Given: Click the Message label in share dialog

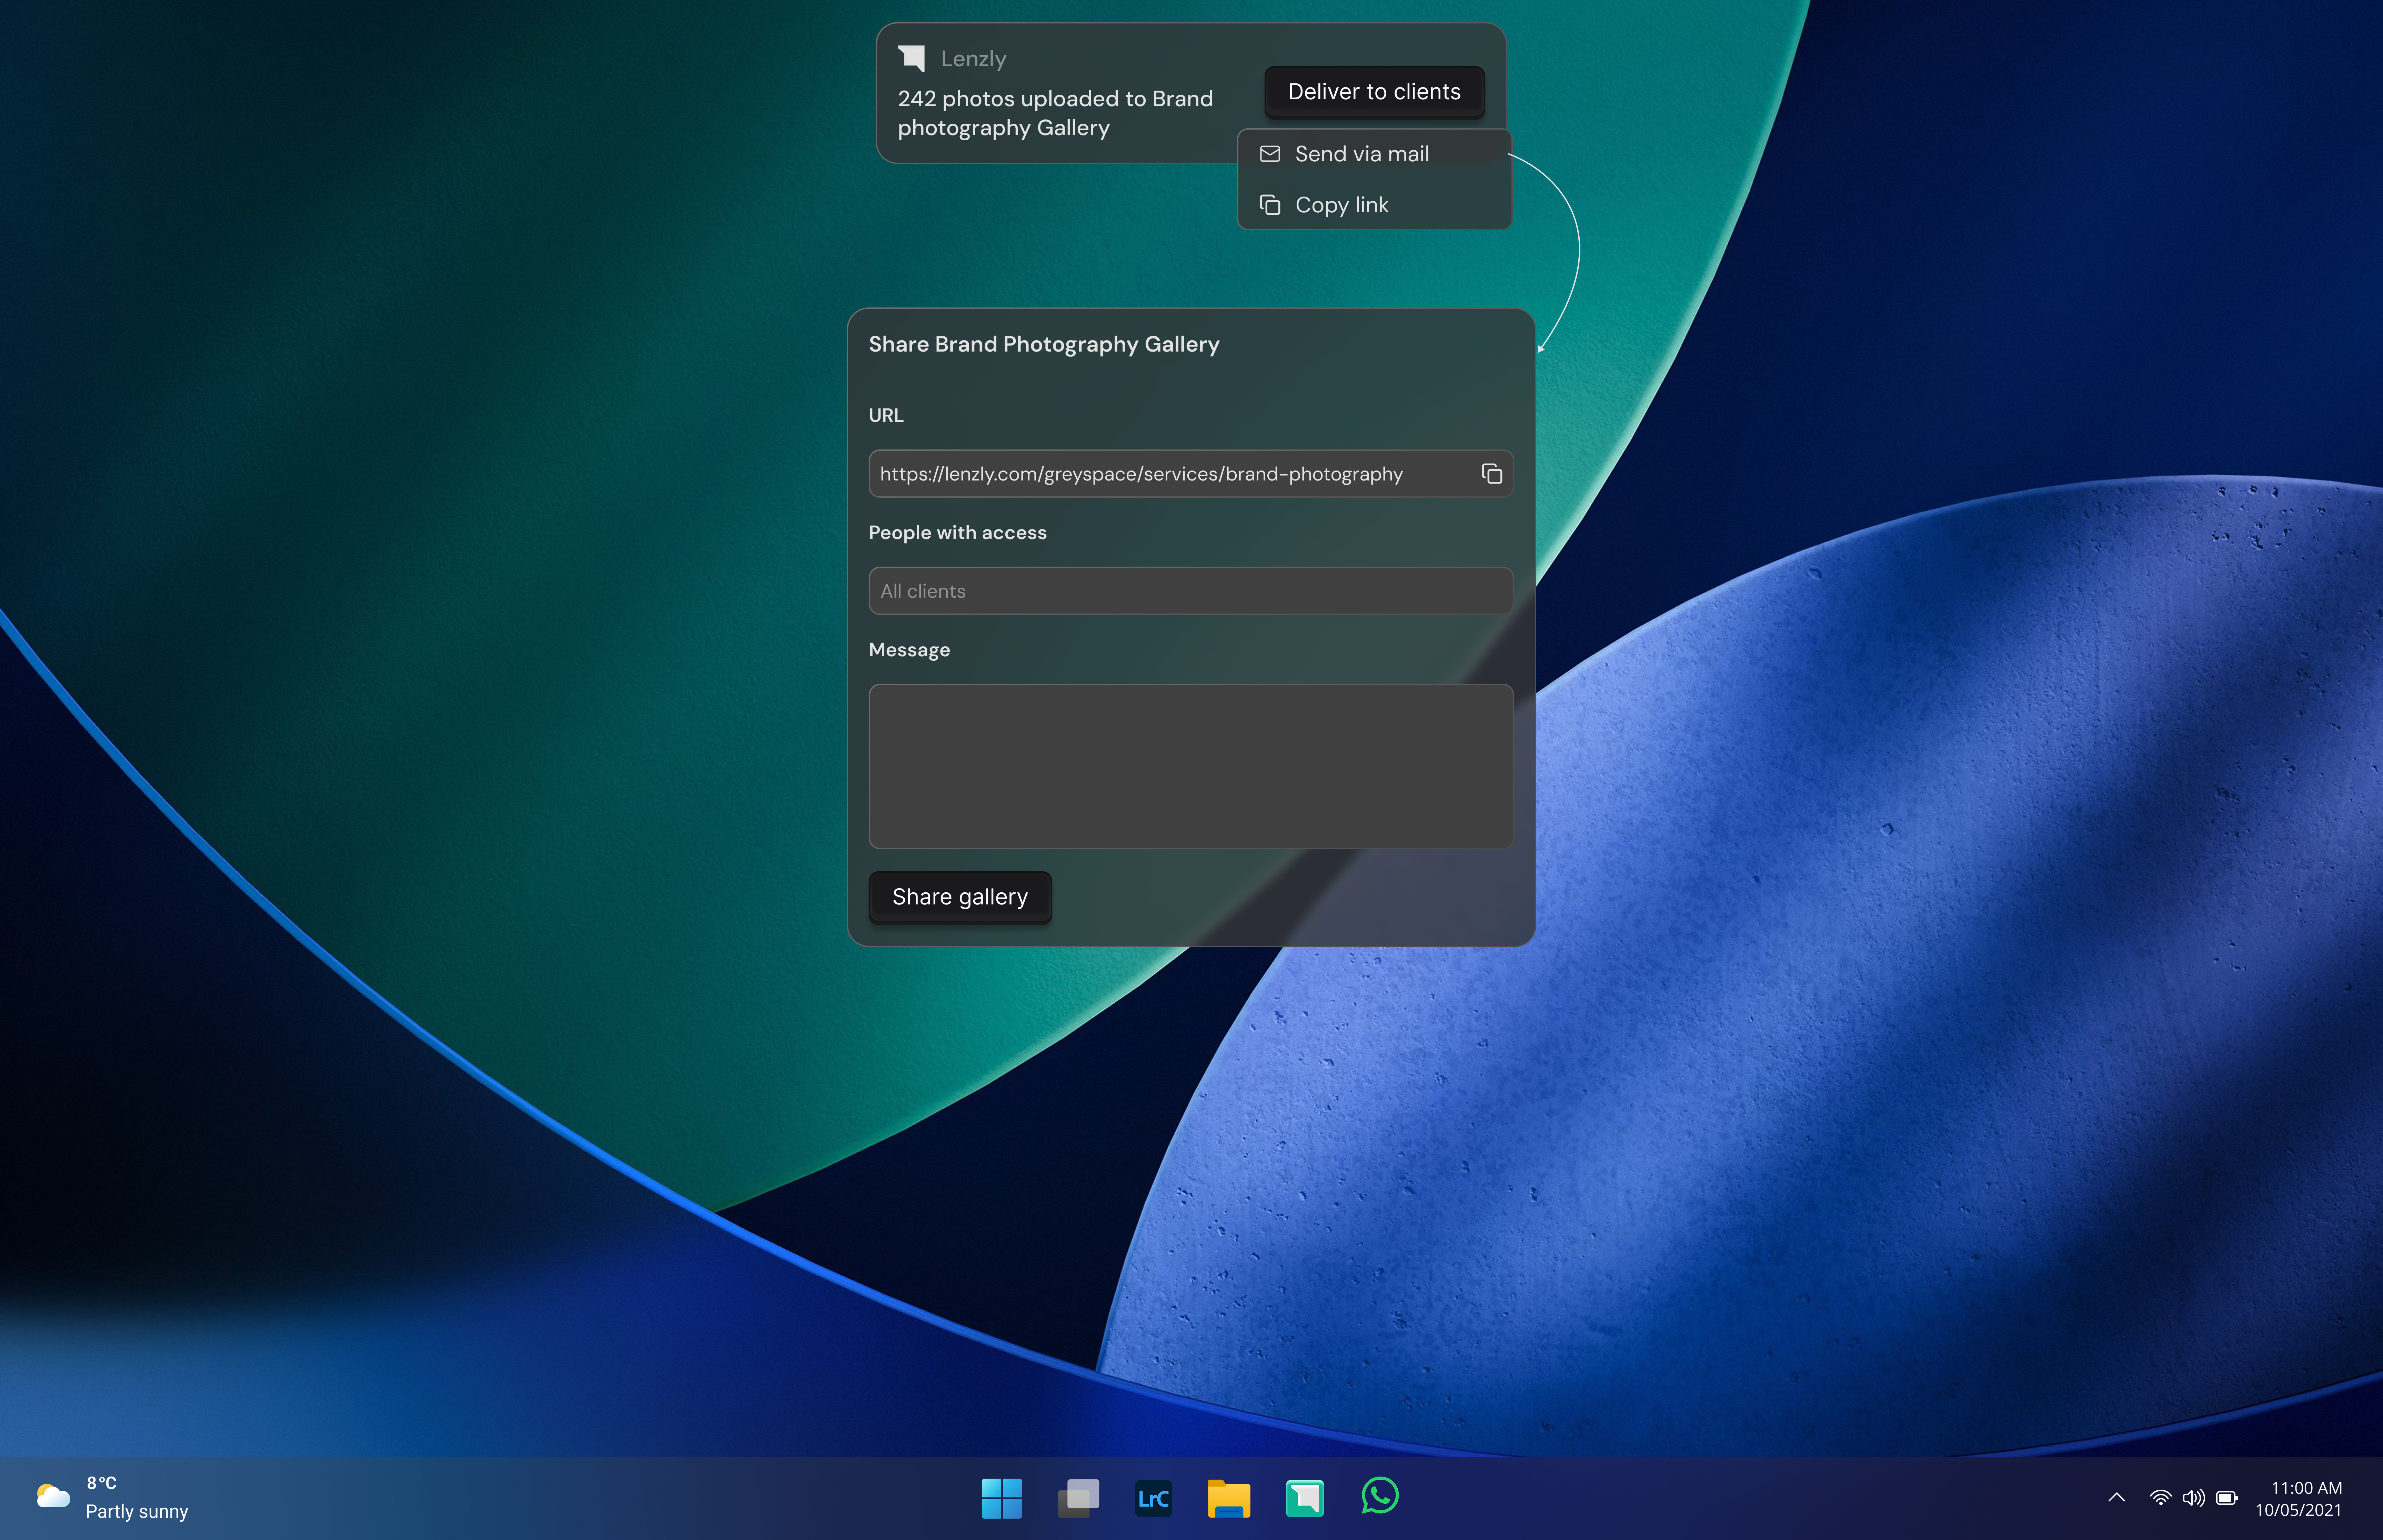Looking at the screenshot, I should coord(909,650).
